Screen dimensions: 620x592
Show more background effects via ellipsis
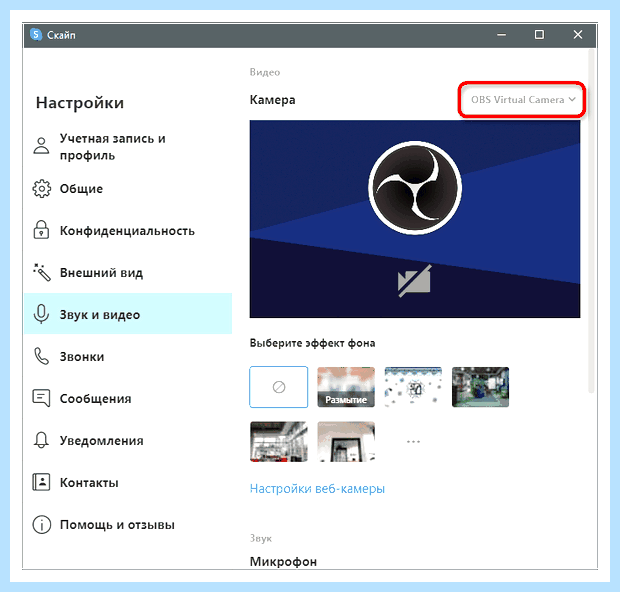pyautogui.click(x=413, y=441)
